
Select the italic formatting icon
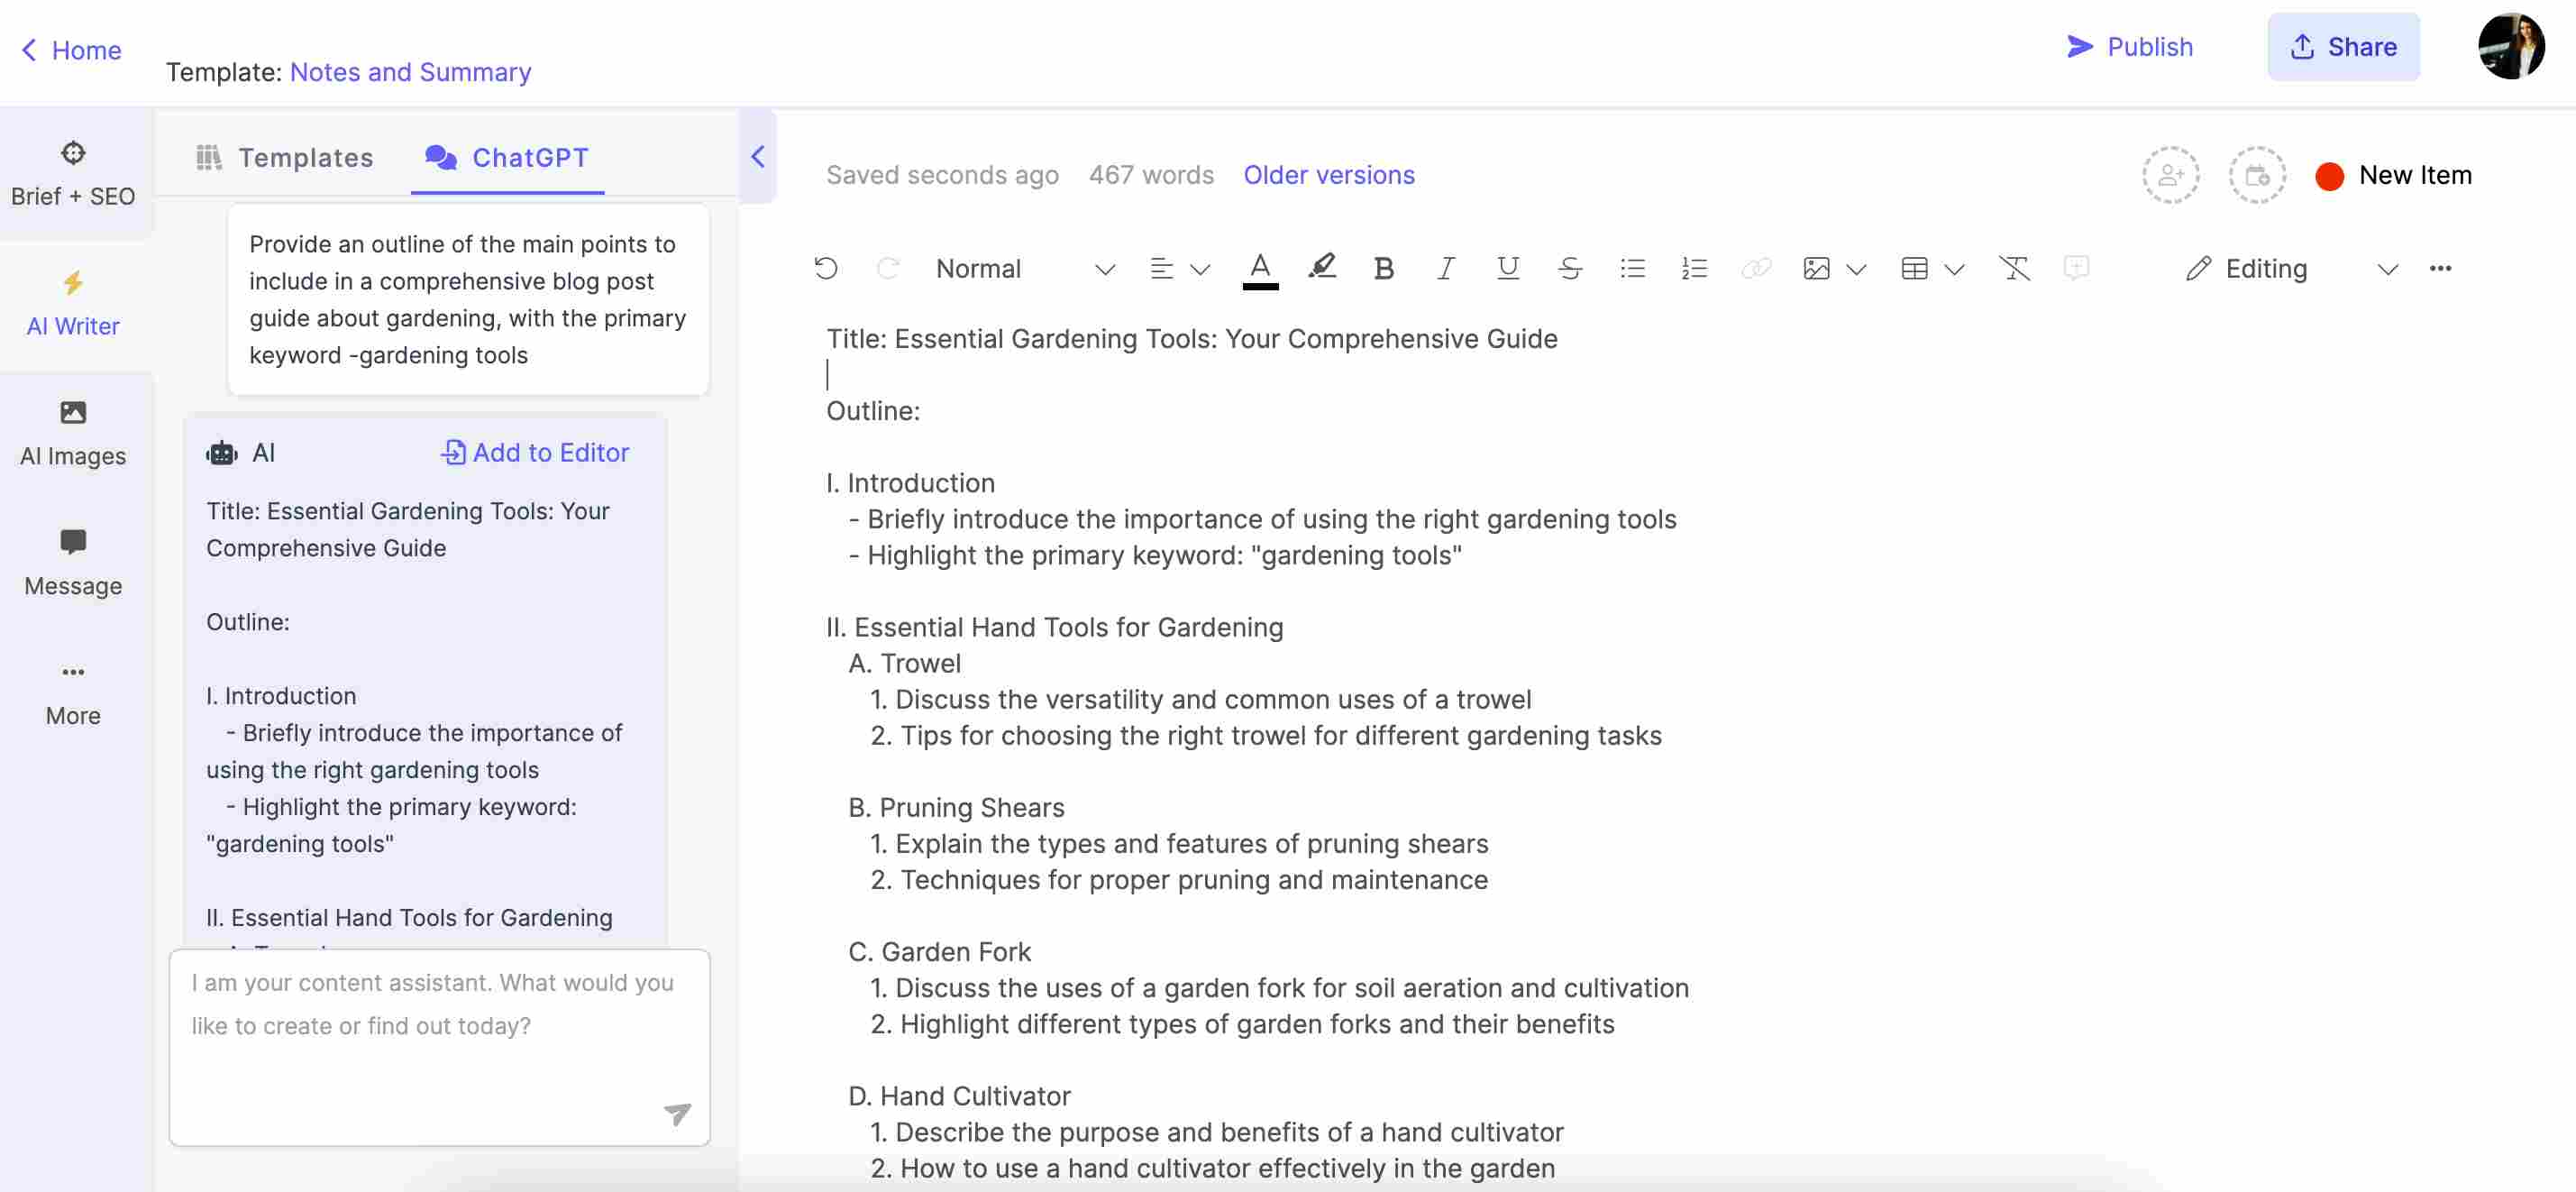(x=1442, y=268)
